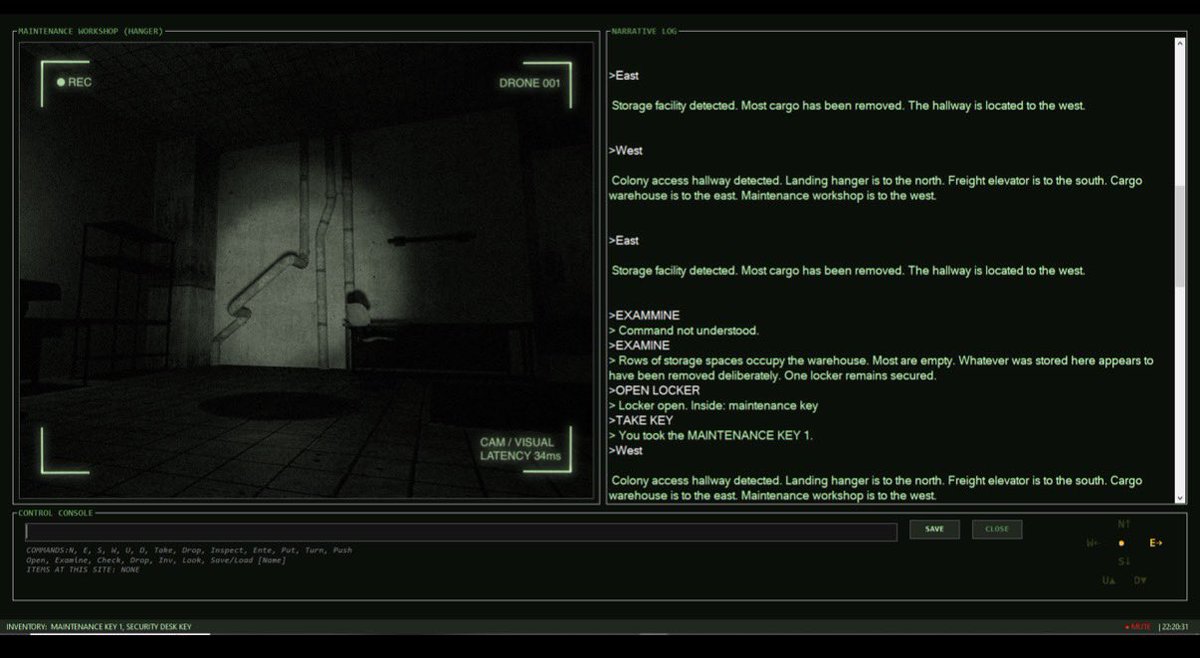Image resolution: width=1200 pixels, height=658 pixels.
Task: Click the DRONE 001 label on camera feed
Action: 529,83
